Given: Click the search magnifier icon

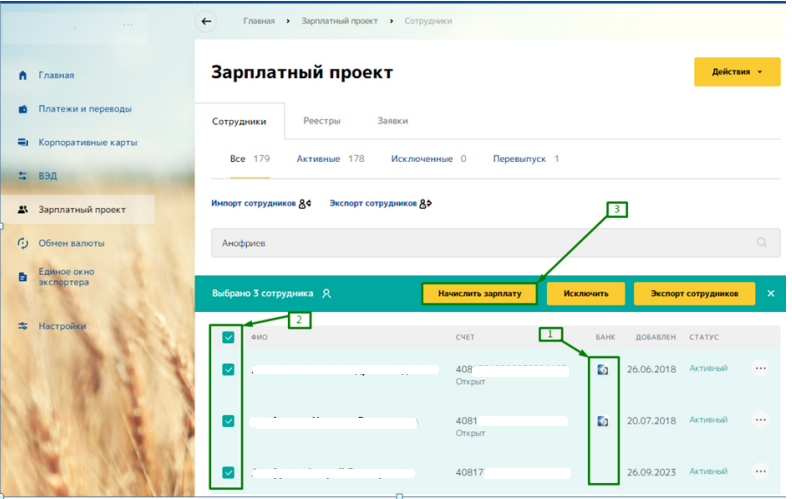Looking at the screenshot, I should 762,242.
